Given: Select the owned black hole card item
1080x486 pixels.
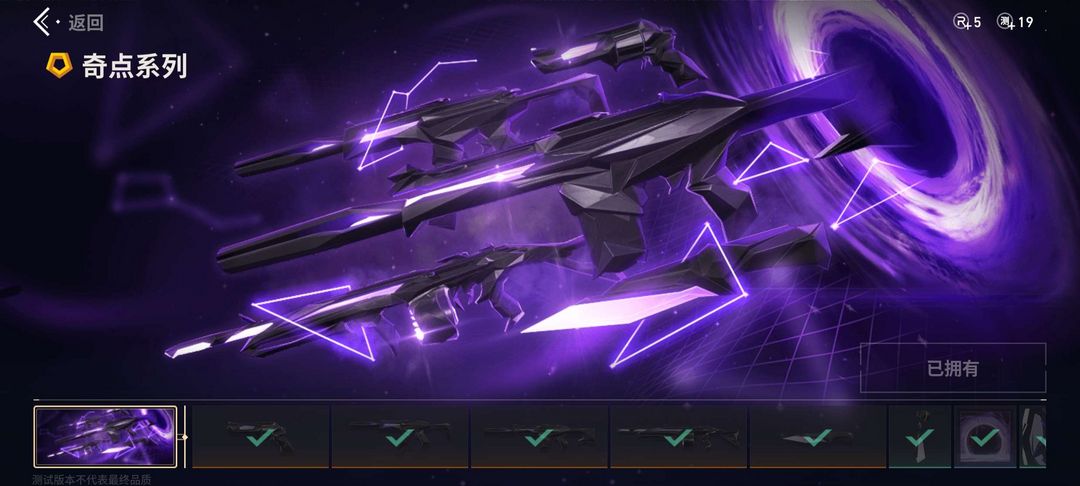Looking at the screenshot, I should (x=985, y=436).
